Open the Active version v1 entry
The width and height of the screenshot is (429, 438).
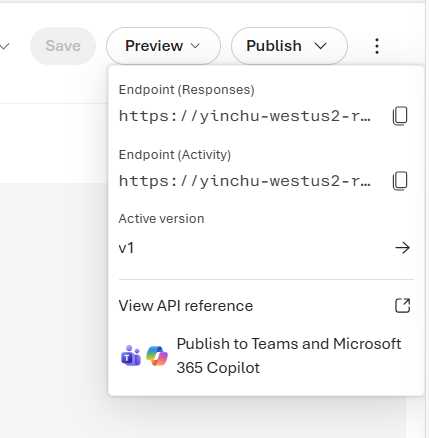coord(266,248)
